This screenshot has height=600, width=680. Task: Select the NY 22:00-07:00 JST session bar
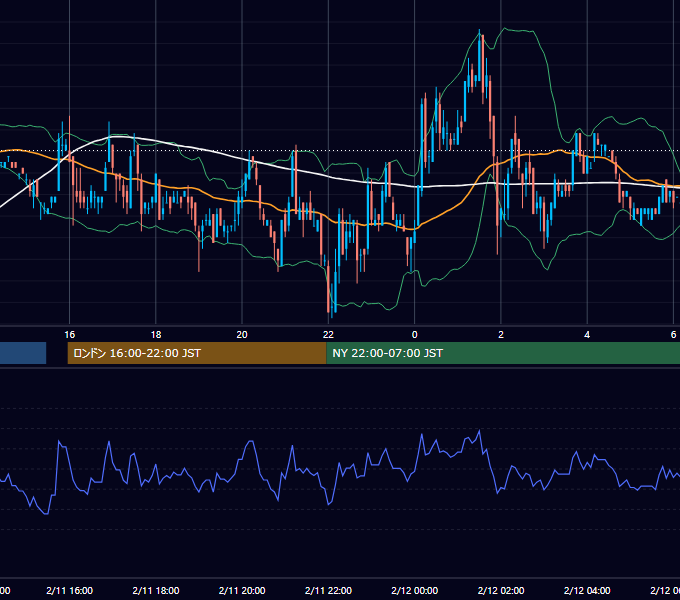[x=503, y=353]
